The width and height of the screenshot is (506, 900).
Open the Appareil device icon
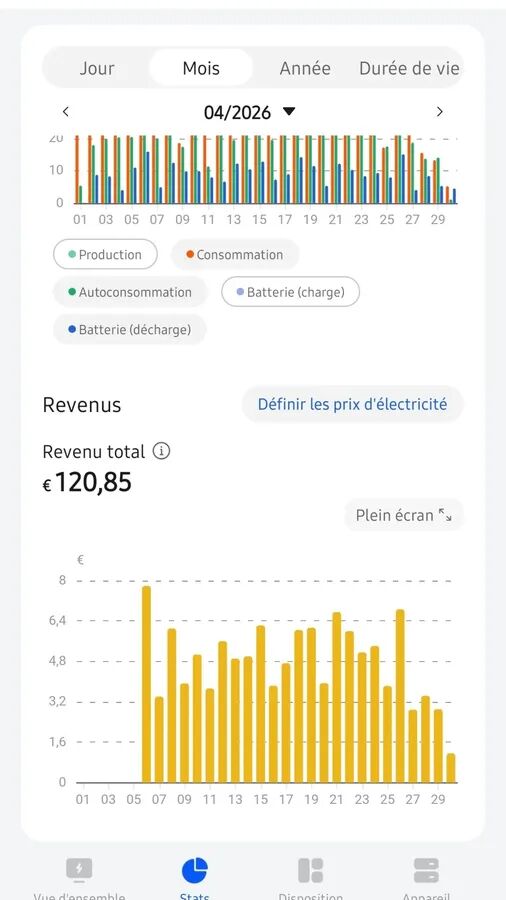tap(426, 871)
